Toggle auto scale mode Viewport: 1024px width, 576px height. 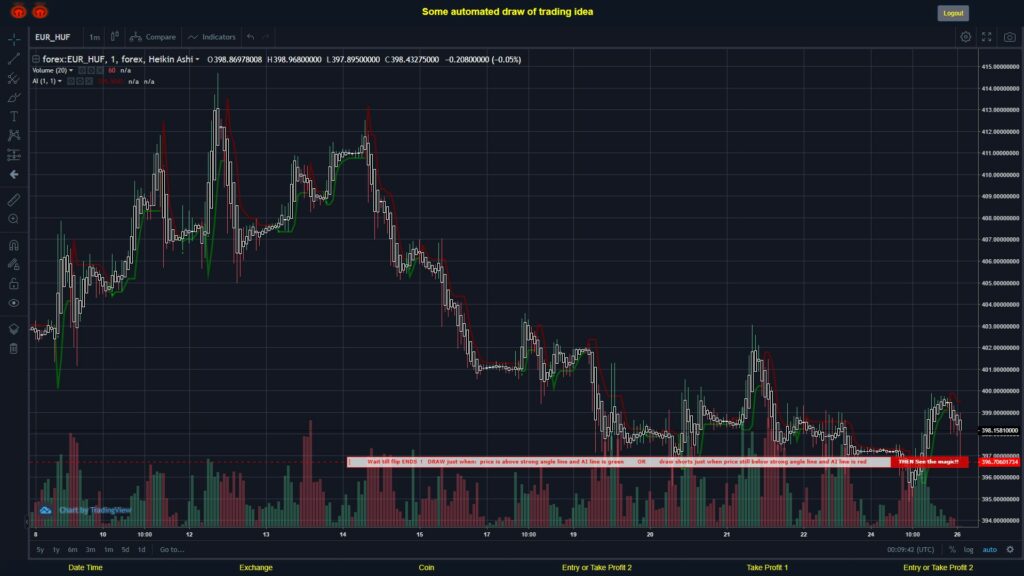[990, 550]
